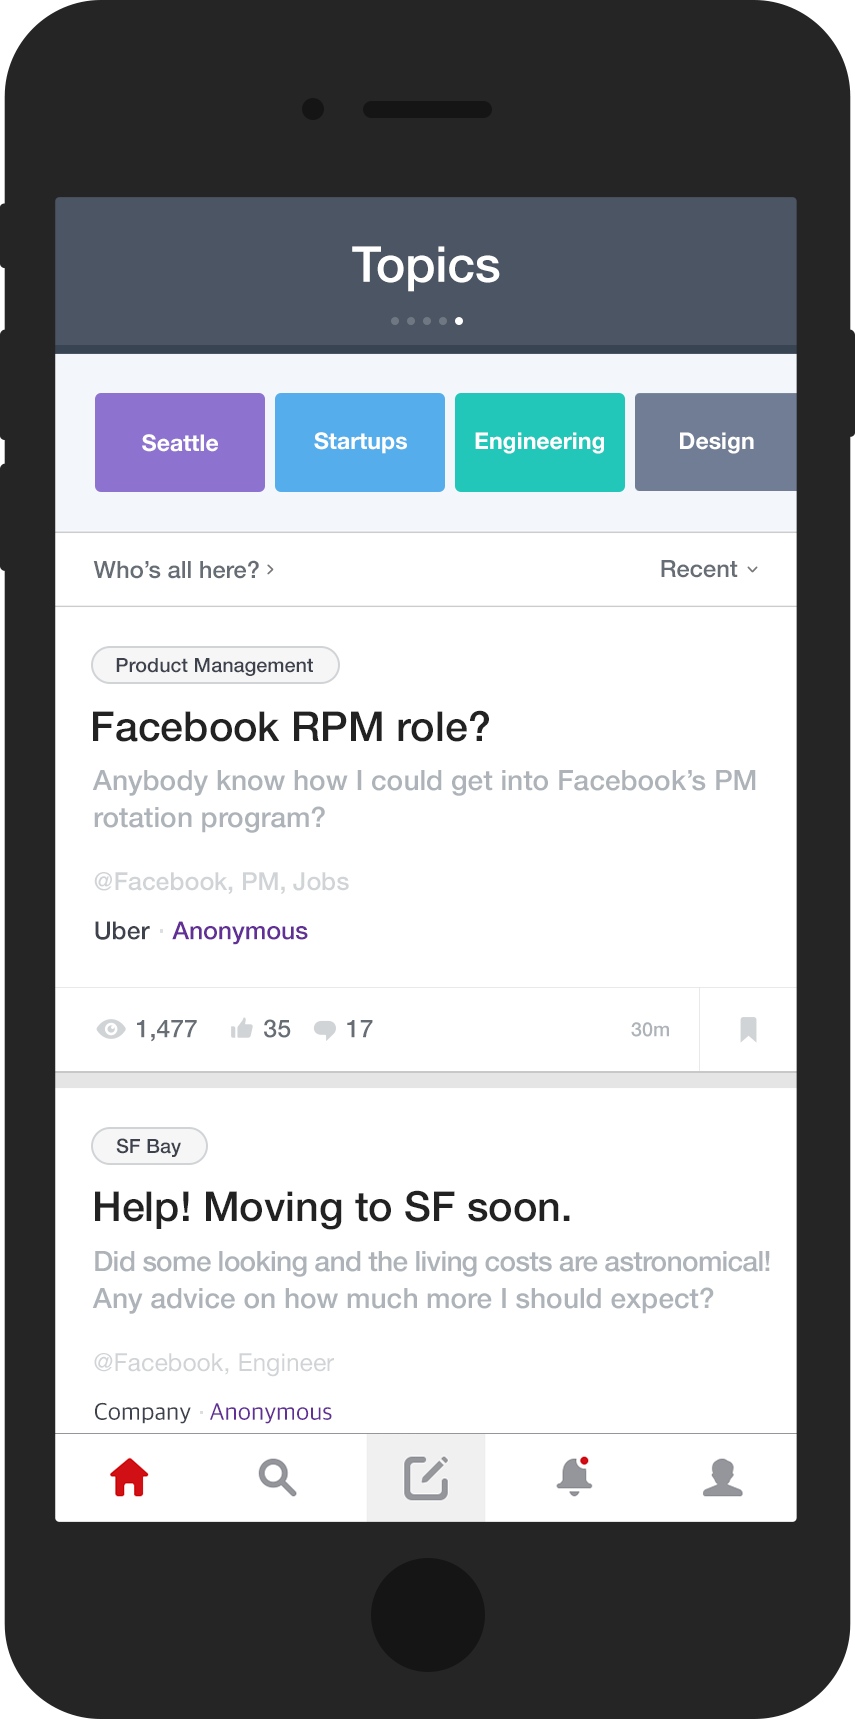
Task: Open the Design topic tile
Action: (715, 442)
